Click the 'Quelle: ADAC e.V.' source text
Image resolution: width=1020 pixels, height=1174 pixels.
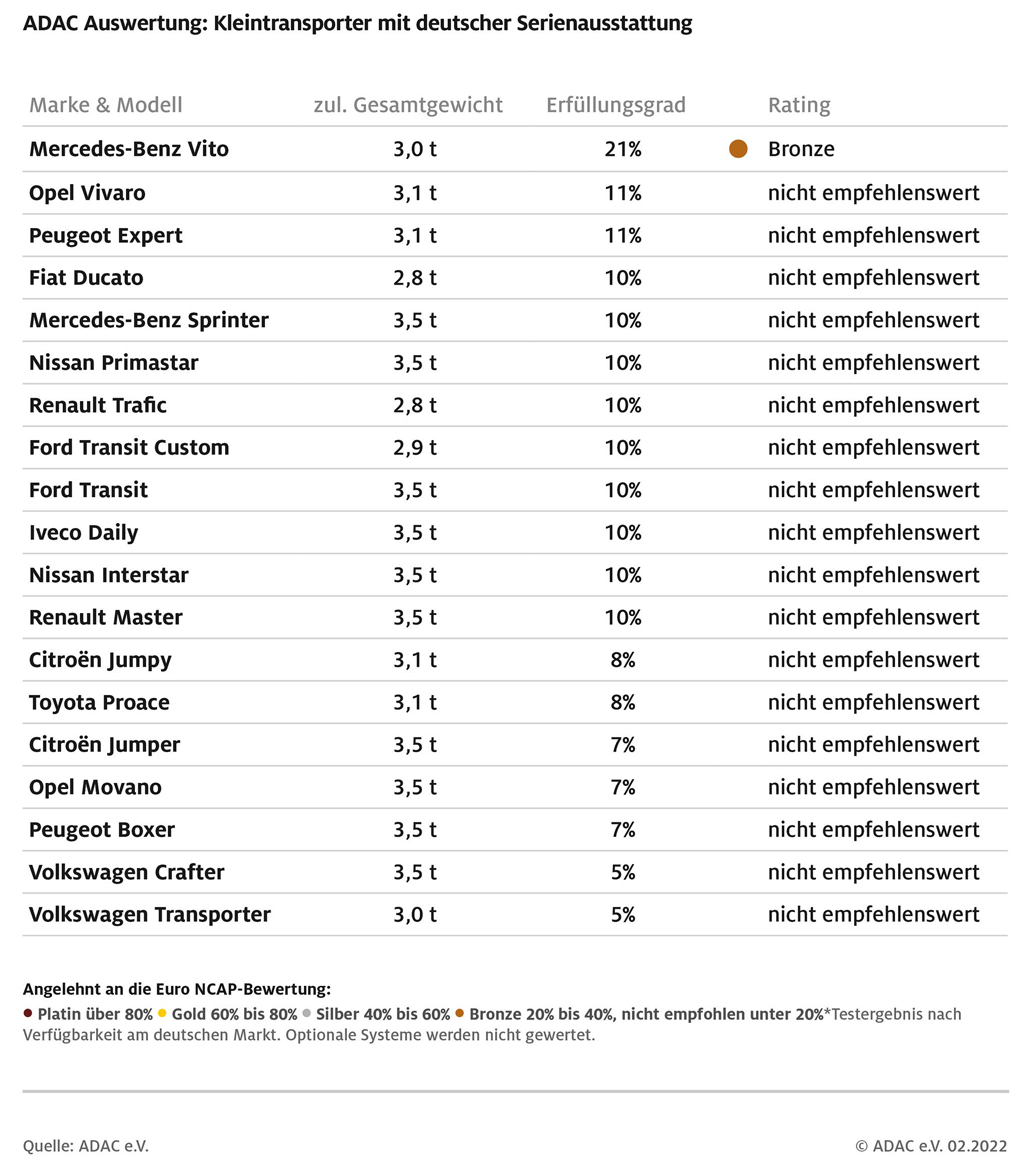point(86,1145)
